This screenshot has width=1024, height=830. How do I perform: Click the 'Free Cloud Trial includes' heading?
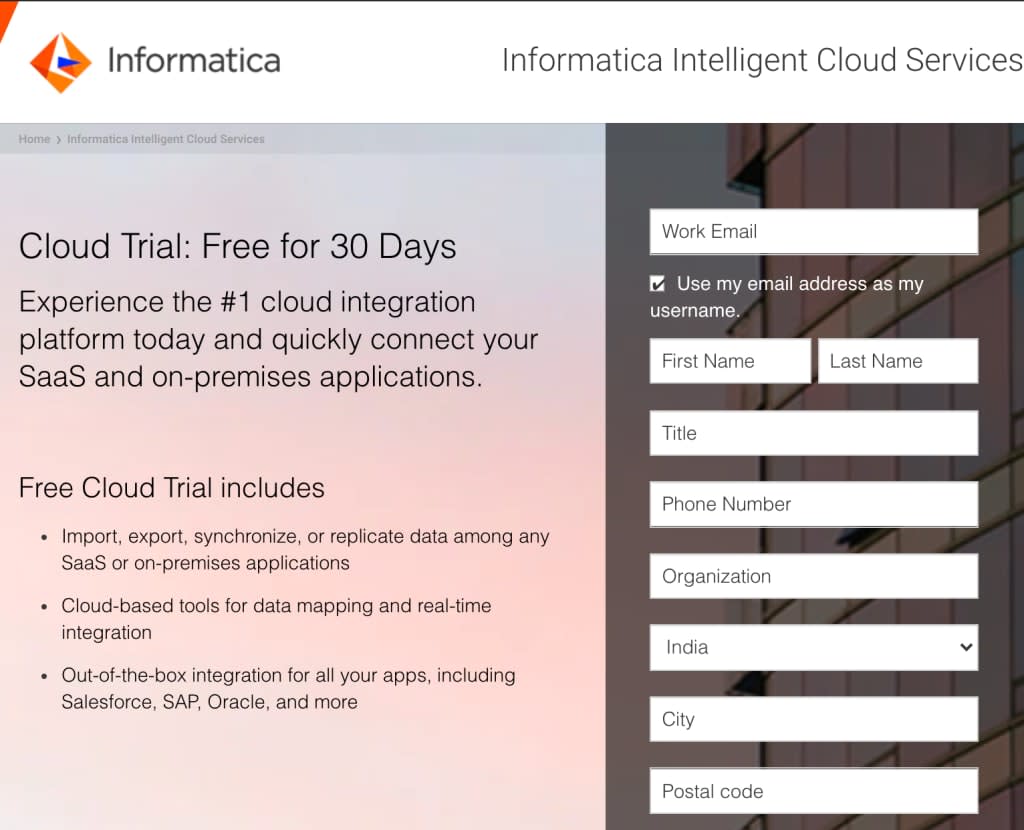(x=172, y=488)
